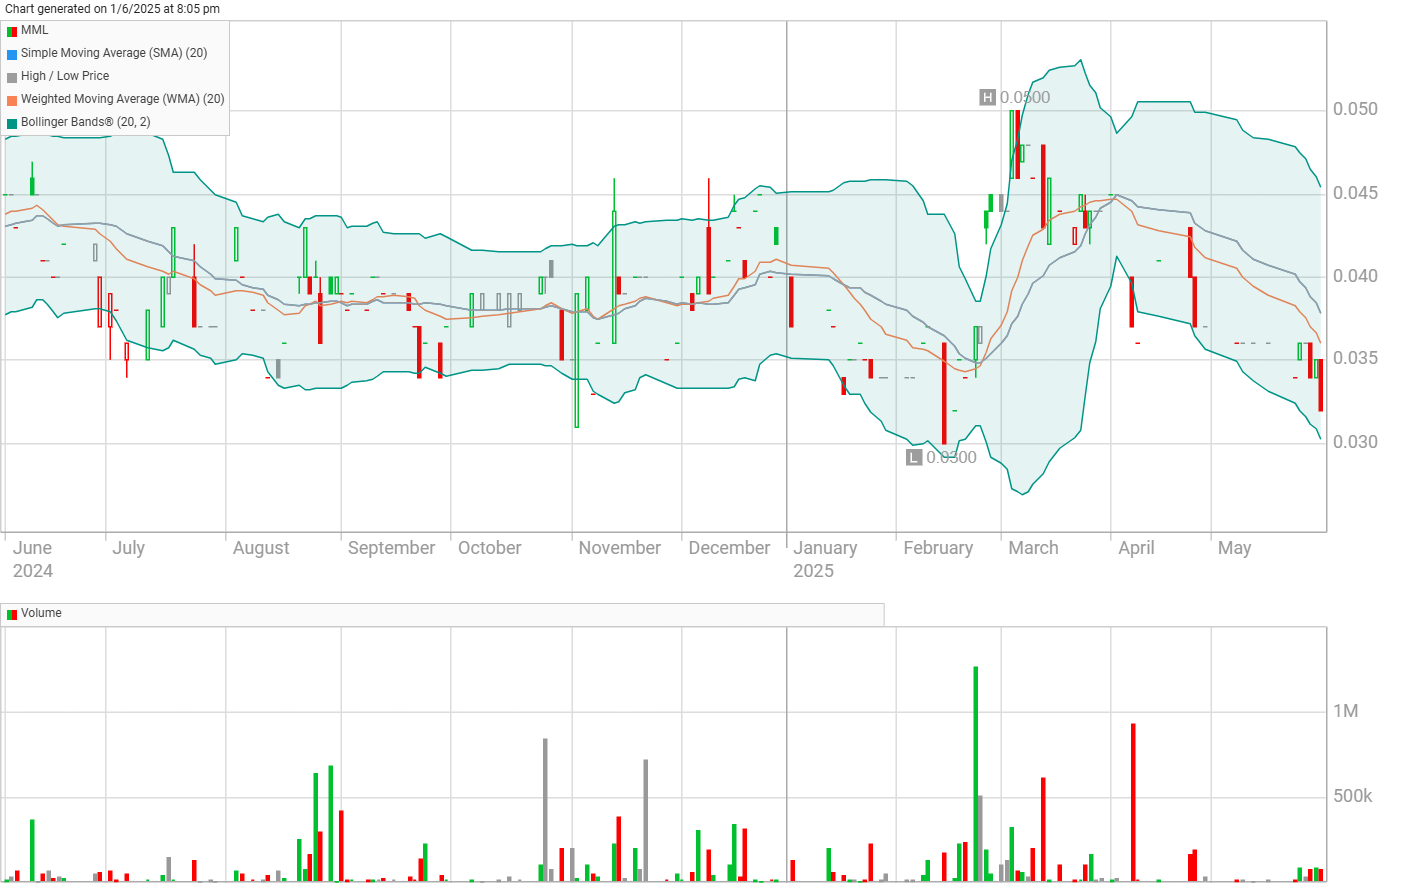The image size is (1411, 894).
Task: Toggle the Simple Moving Average (SMA) (20) label
Action: 114,53
